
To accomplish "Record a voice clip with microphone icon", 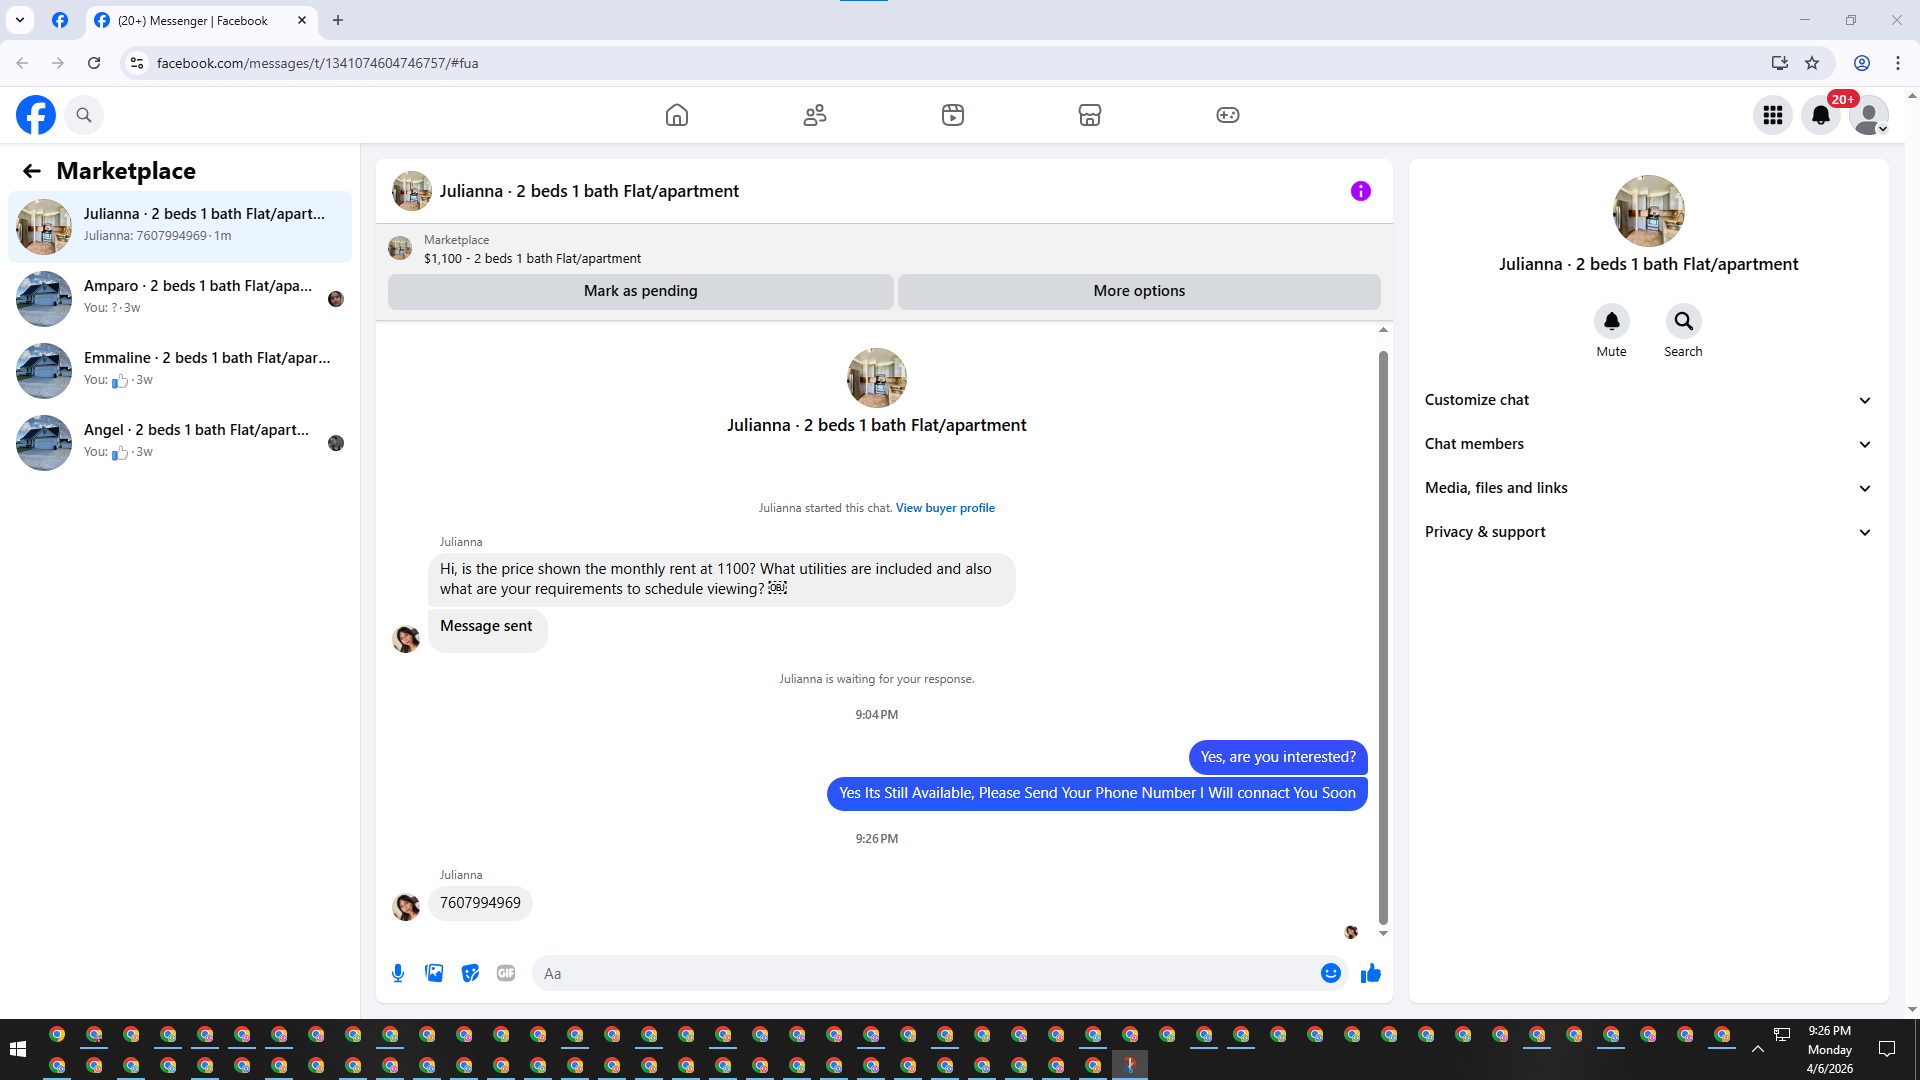I will [398, 973].
